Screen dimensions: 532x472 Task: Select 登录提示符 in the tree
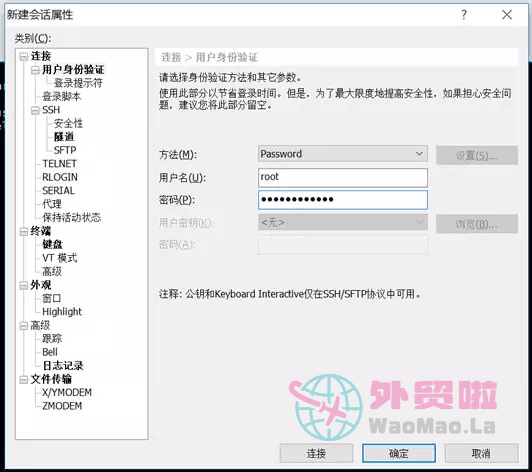(78, 83)
